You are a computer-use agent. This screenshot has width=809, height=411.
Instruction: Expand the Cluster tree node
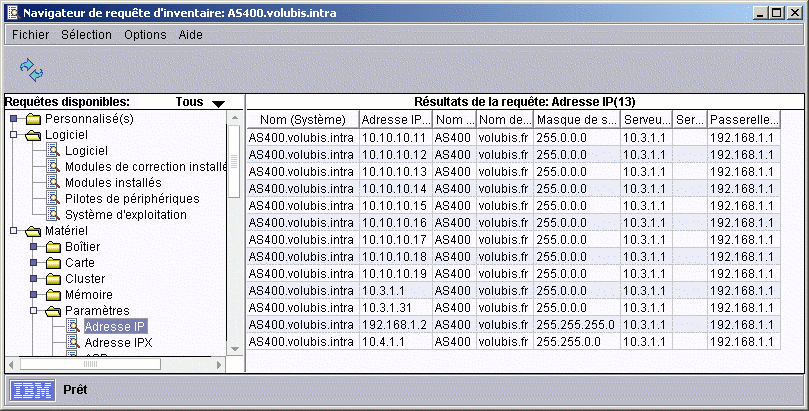(x=34, y=279)
